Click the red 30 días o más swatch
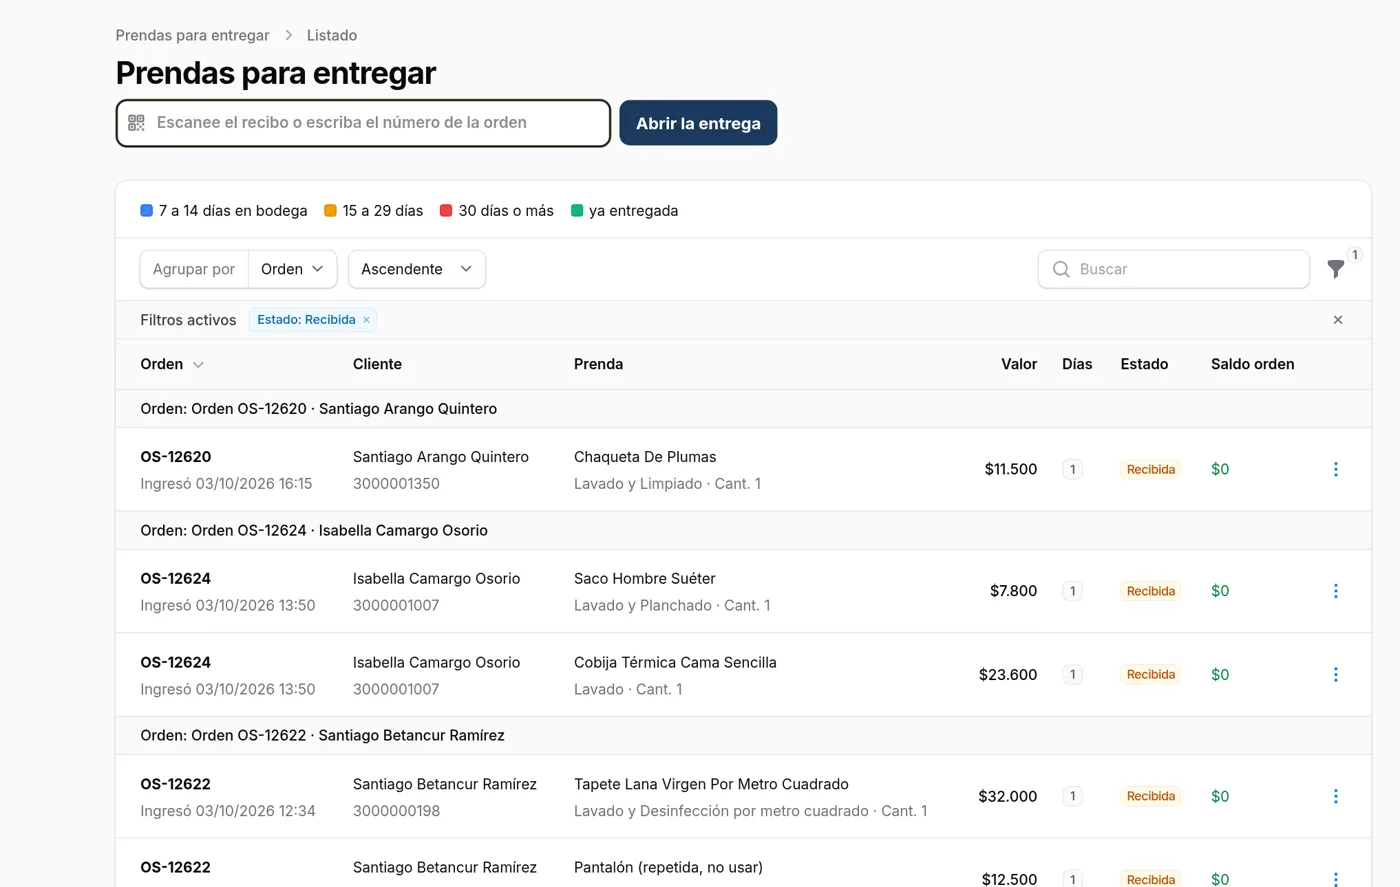The height and width of the screenshot is (887, 1400). pyautogui.click(x=446, y=211)
